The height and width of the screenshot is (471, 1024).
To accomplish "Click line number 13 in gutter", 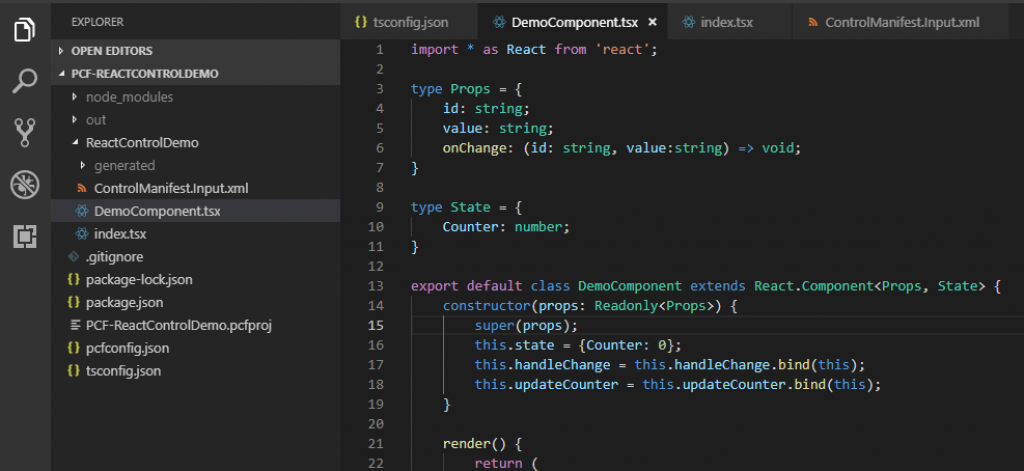I will 376,286.
